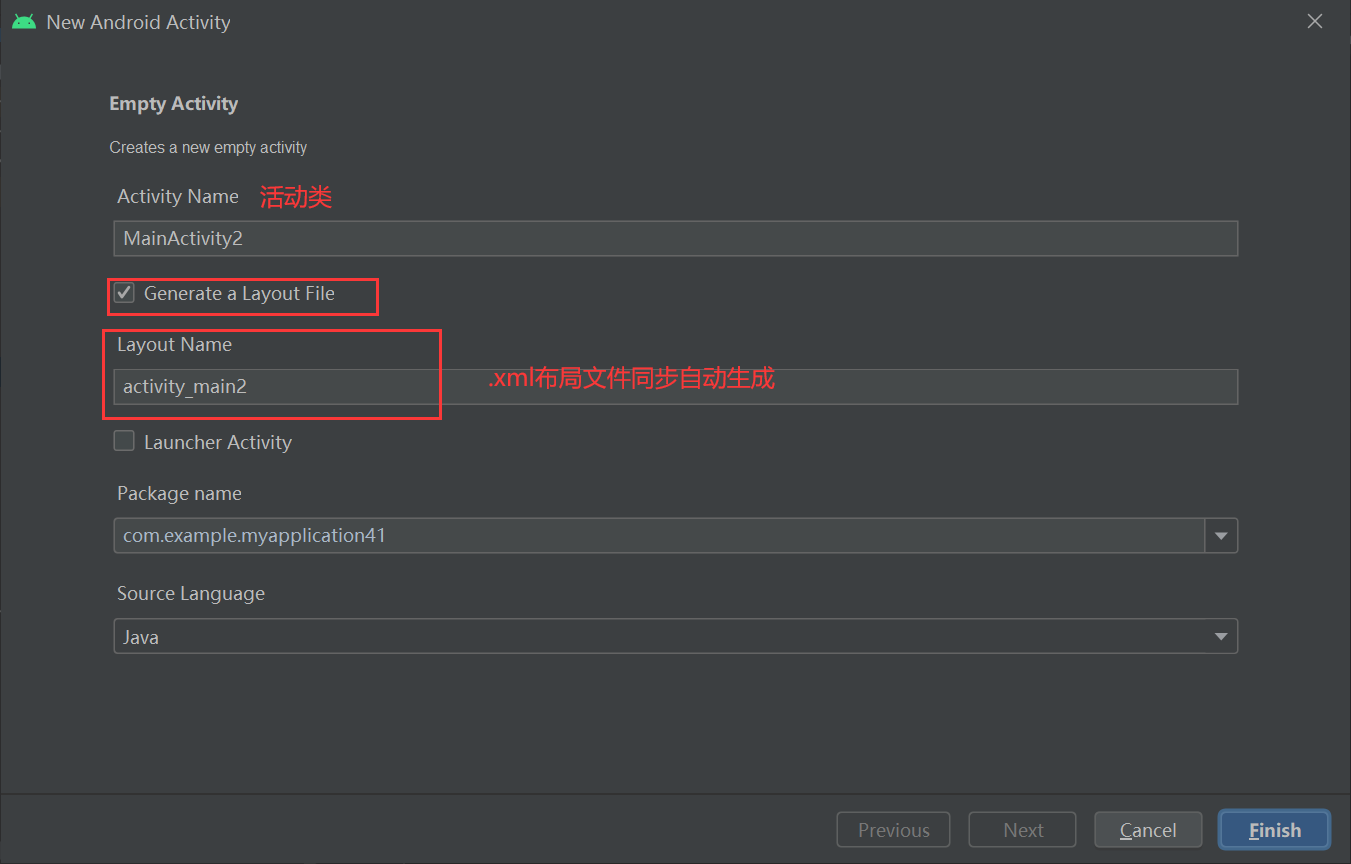
Task: Open the Package name dropdown arrow
Action: pyautogui.click(x=1221, y=535)
